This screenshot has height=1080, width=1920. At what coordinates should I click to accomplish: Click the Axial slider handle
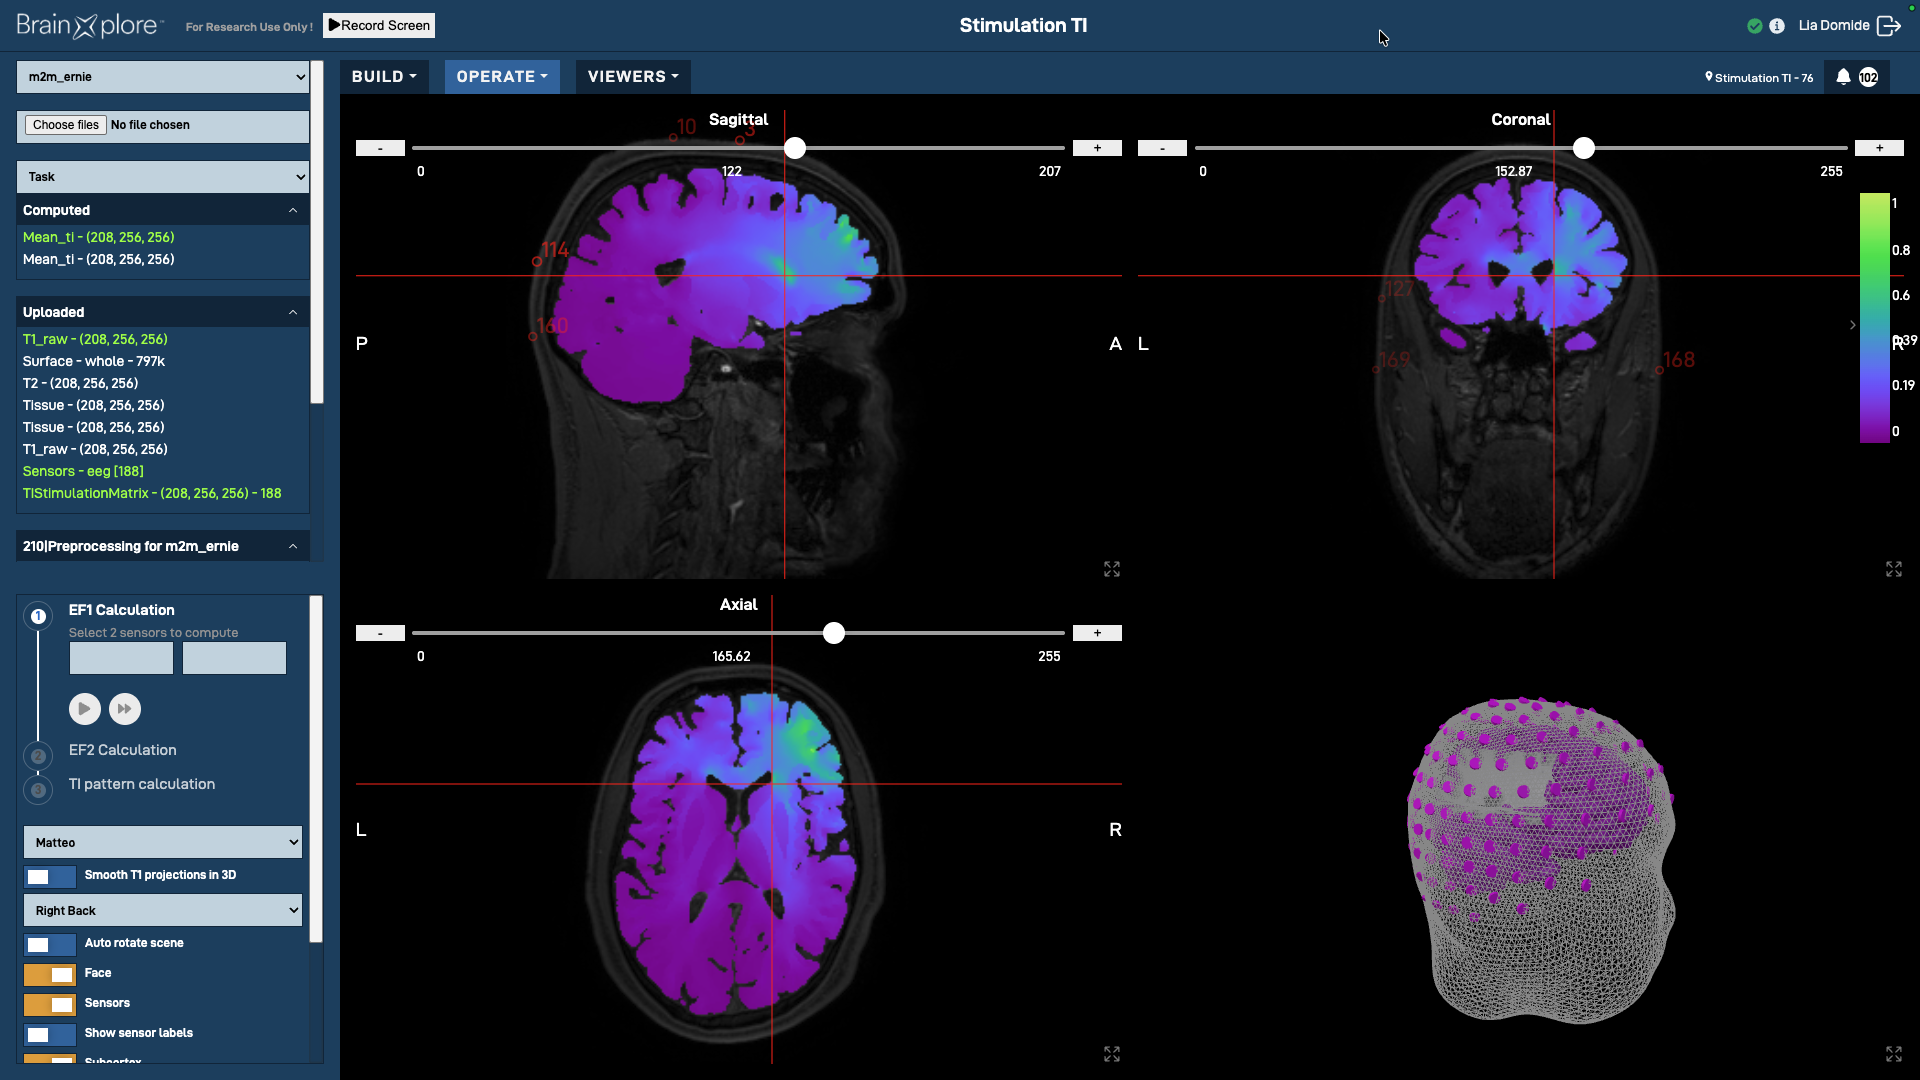(x=834, y=633)
